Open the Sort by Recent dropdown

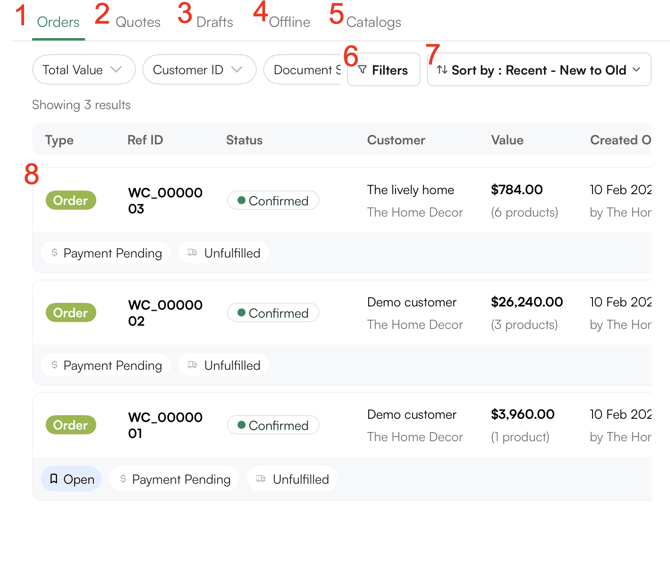point(540,70)
